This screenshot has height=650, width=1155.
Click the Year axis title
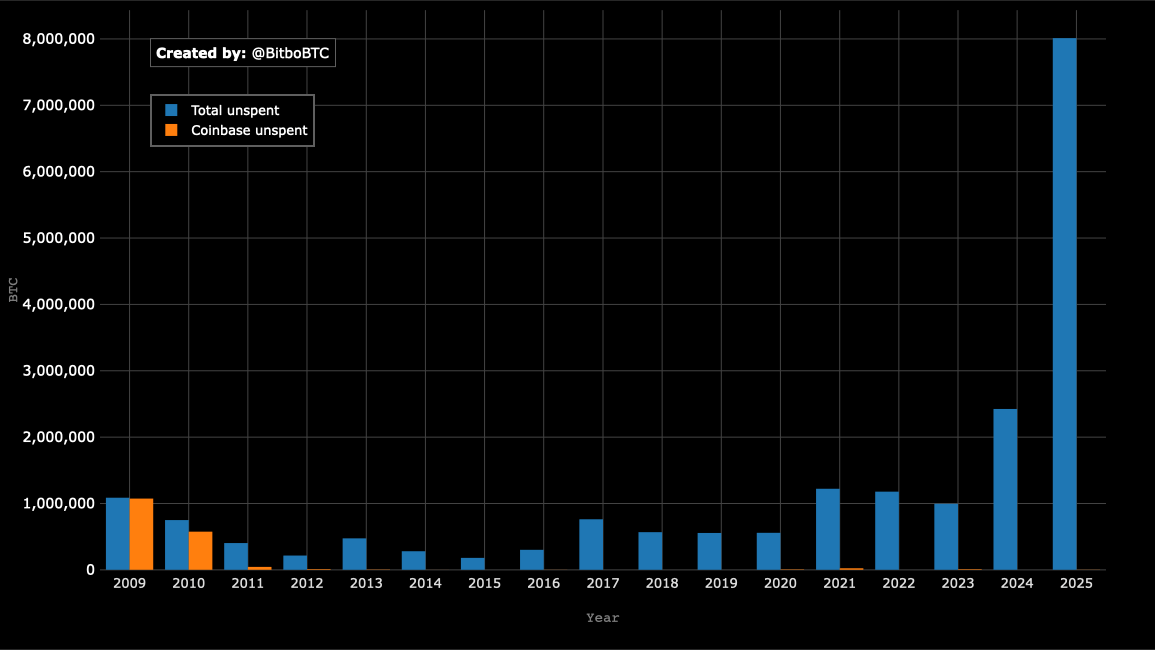pyautogui.click(x=601, y=617)
